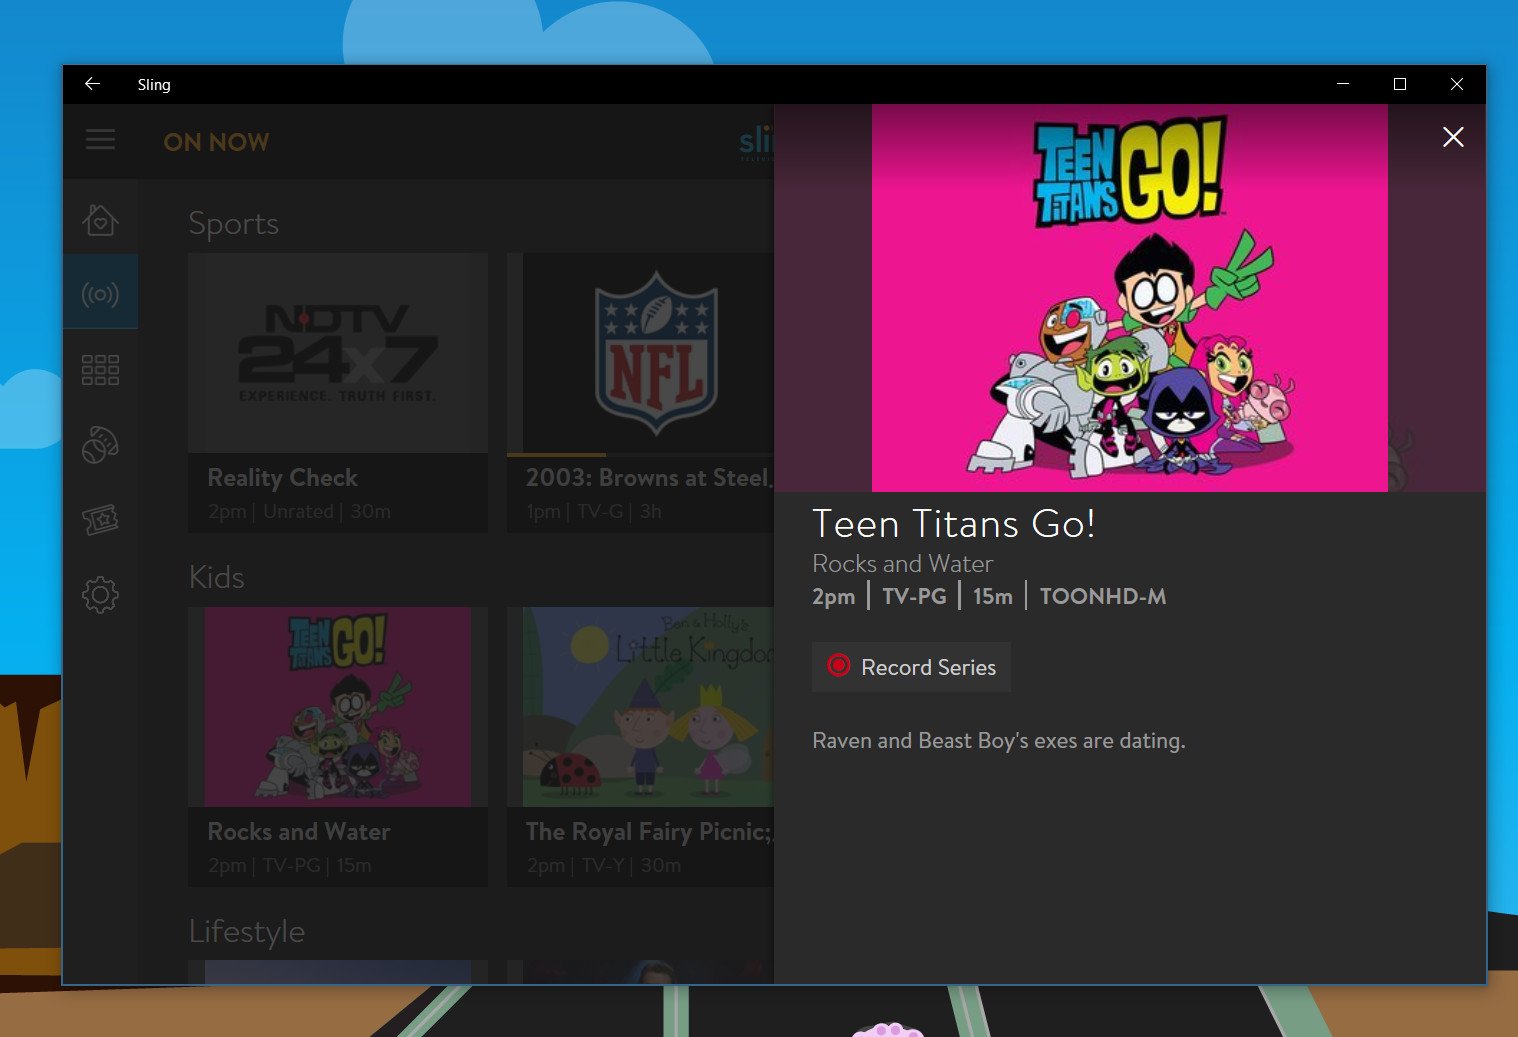Screen dimensions: 1518x1037
Task: Click the Sports section heading
Action: point(234,224)
